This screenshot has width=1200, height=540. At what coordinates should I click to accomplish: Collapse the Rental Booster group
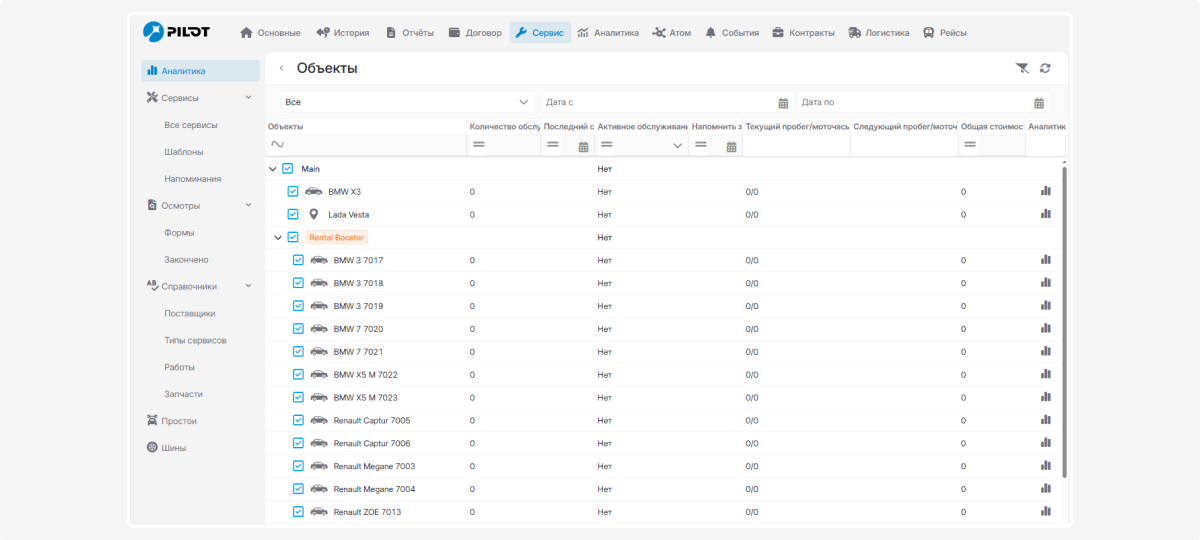coord(277,238)
